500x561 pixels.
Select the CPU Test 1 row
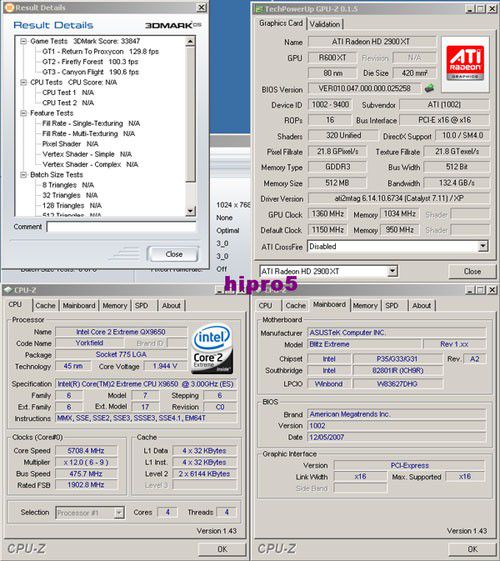point(68,93)
